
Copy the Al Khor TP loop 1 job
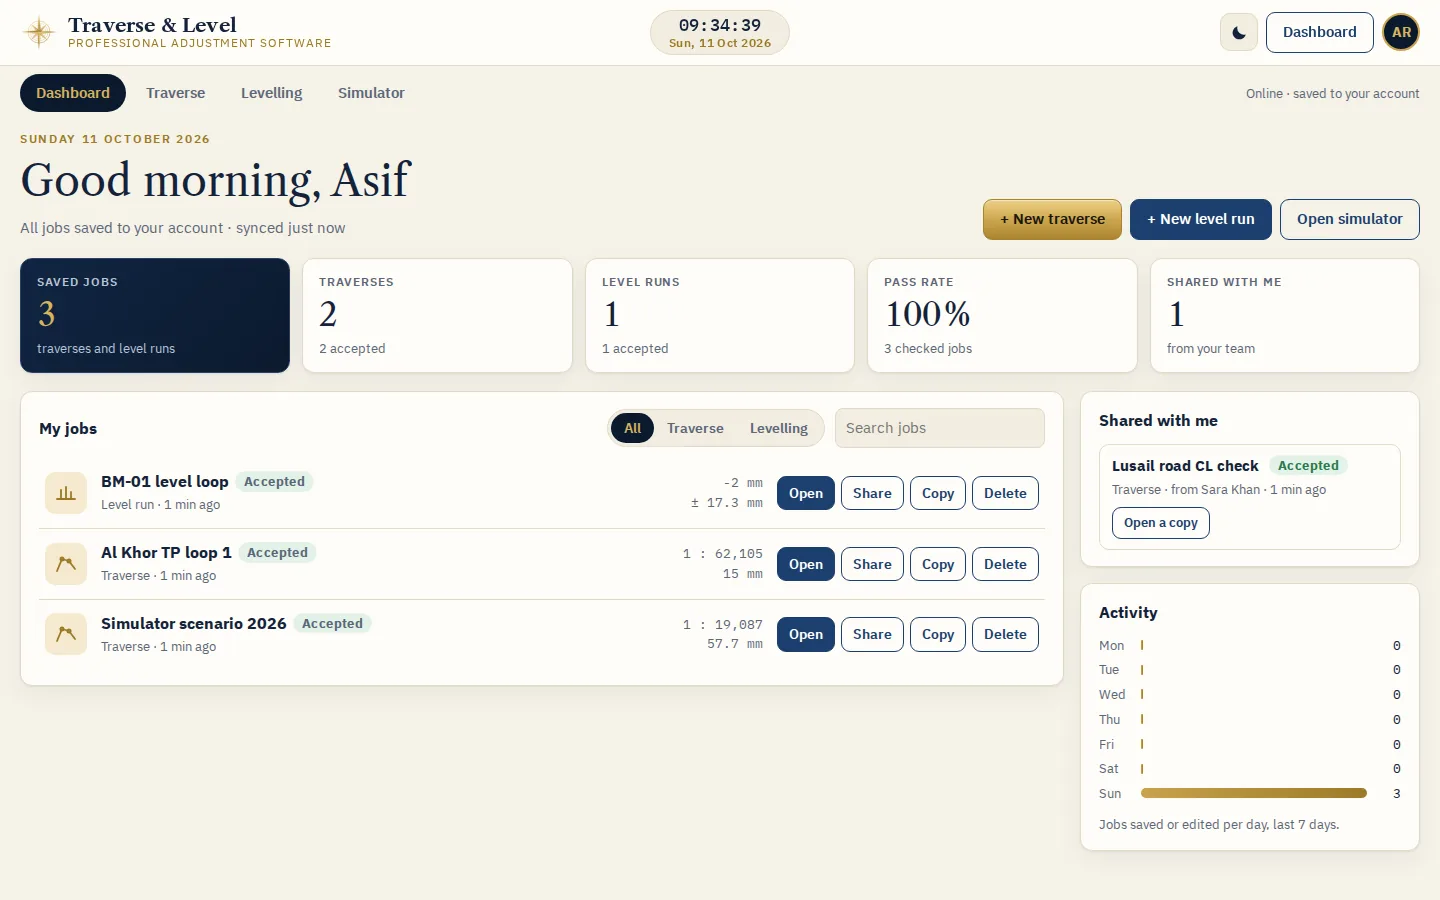click(937, 564)
